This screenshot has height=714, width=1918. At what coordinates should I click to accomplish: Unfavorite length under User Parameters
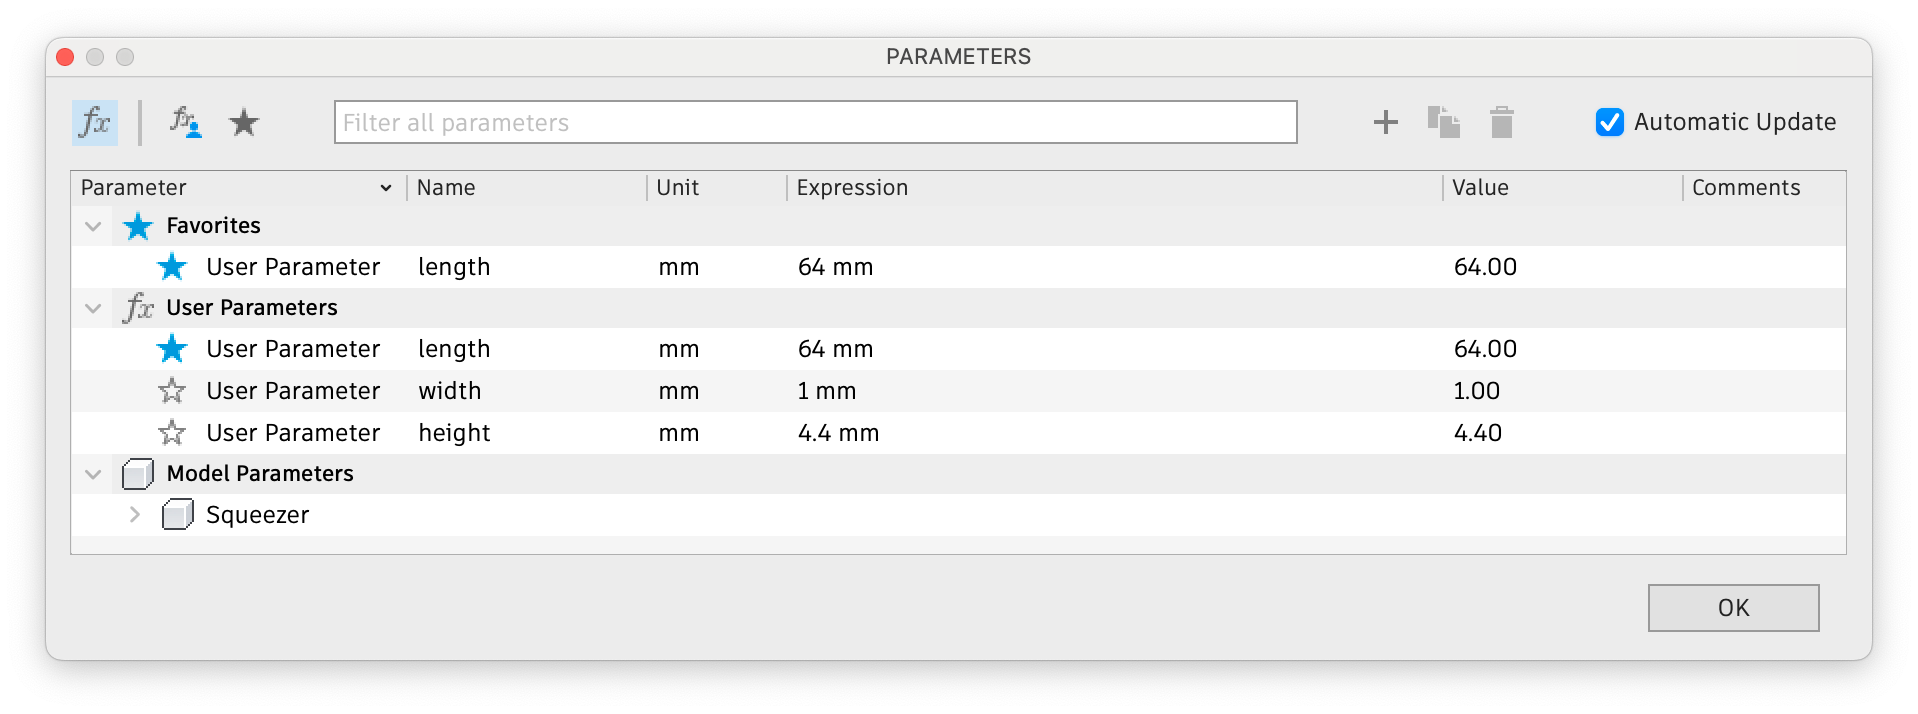coord(172,349)
